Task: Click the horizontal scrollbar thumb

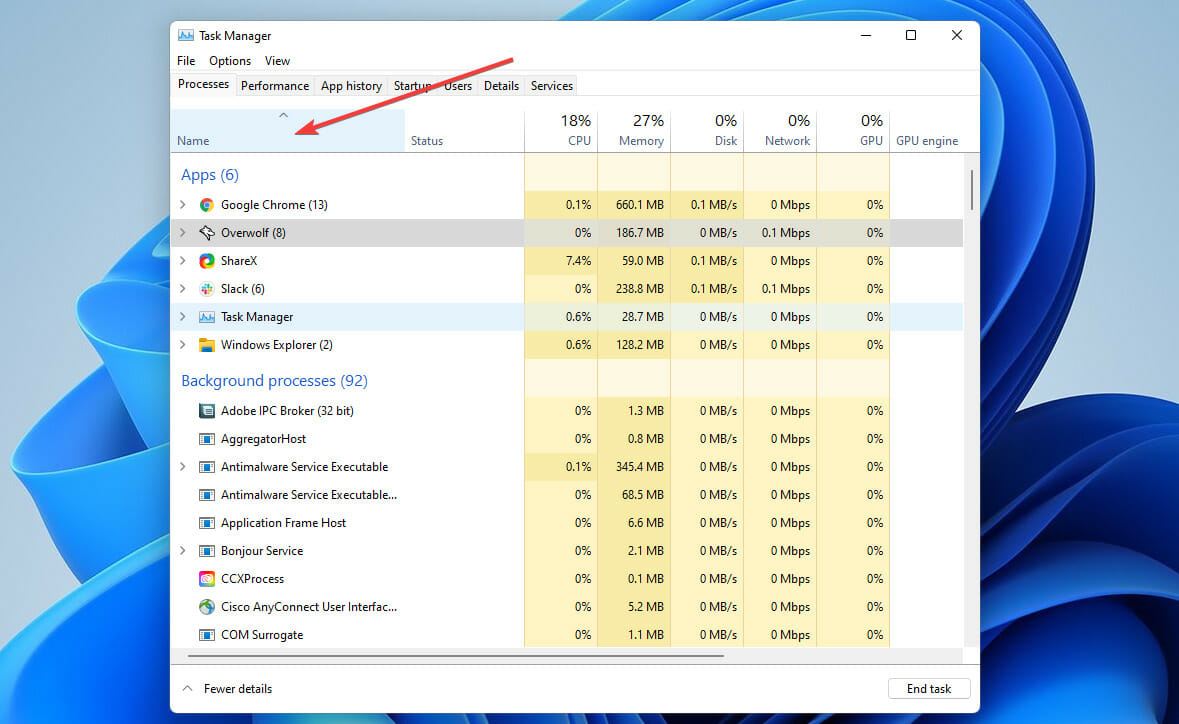Action: pos(456,656)
